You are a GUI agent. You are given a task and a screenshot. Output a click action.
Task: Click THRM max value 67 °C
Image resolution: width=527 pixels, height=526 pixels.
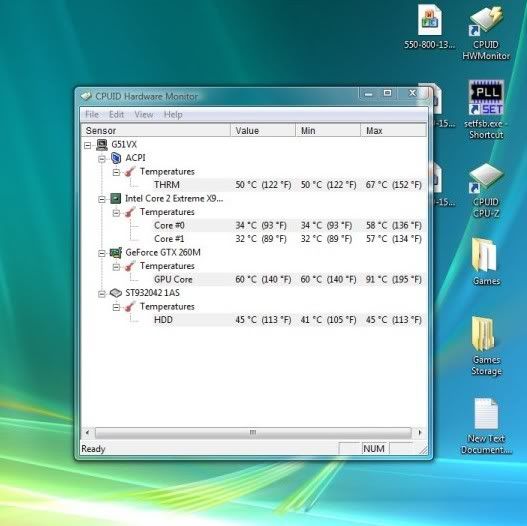(394, 185)
